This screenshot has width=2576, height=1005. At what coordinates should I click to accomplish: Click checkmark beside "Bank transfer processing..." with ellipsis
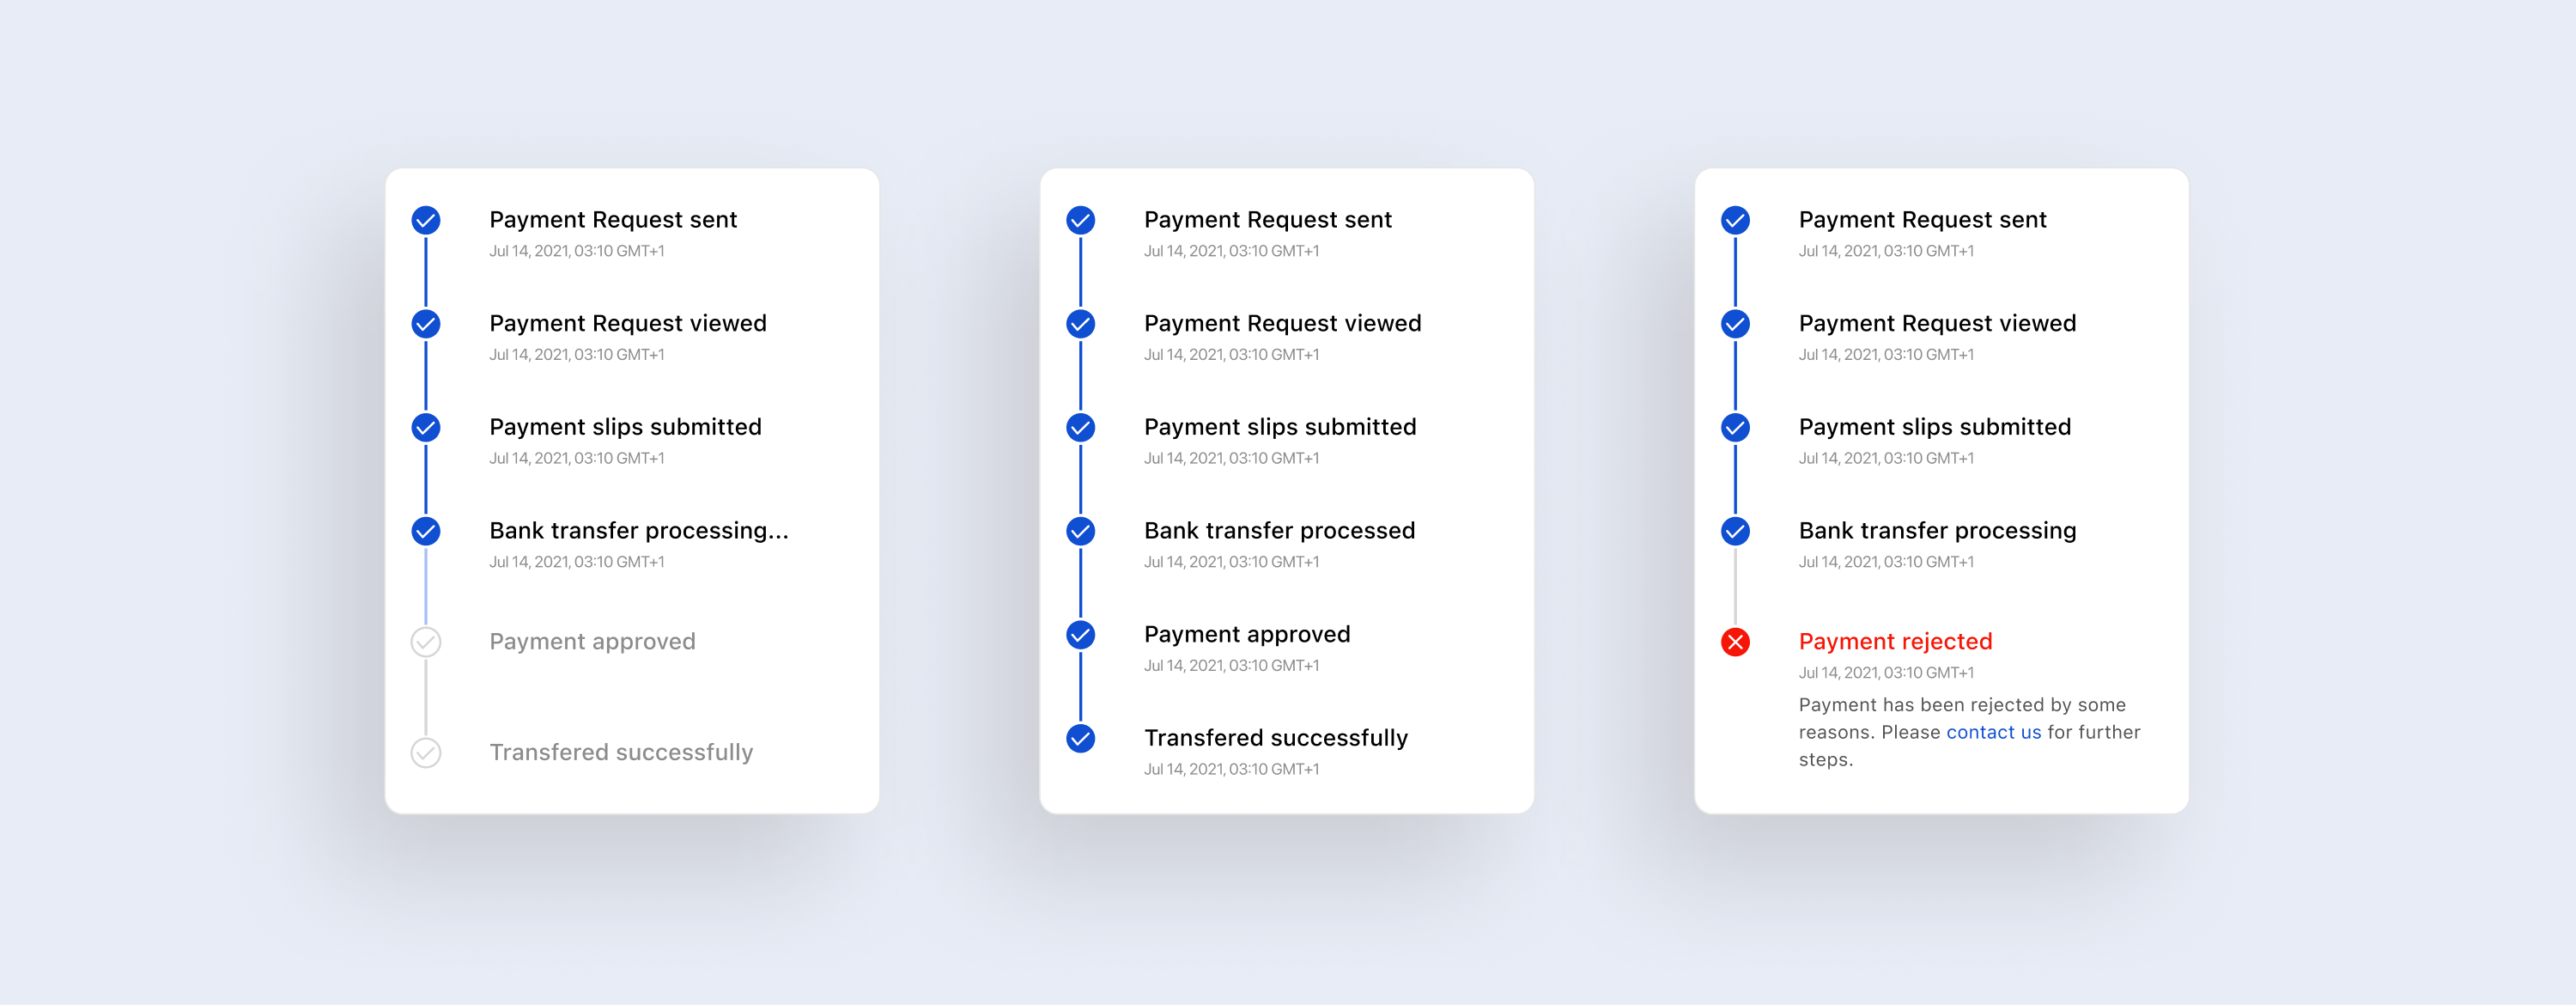[x=426, y=531]
